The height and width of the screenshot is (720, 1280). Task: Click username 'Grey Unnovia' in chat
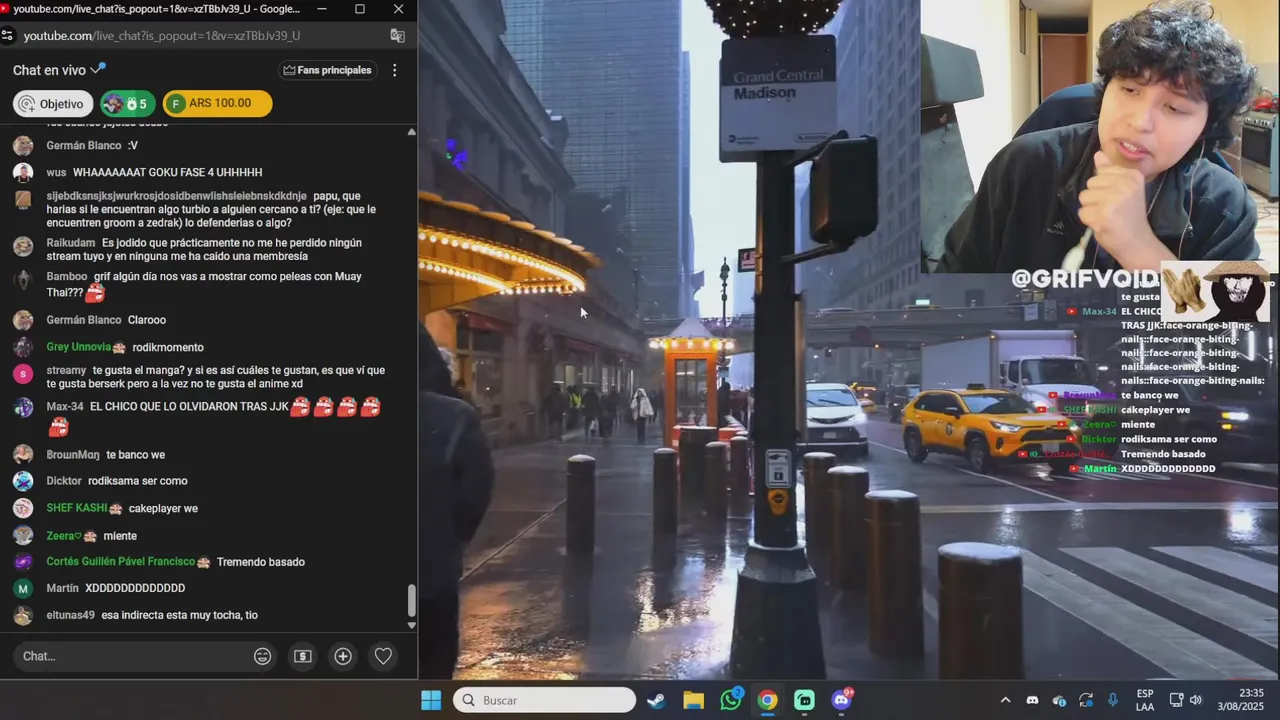(x=78, y=347)
